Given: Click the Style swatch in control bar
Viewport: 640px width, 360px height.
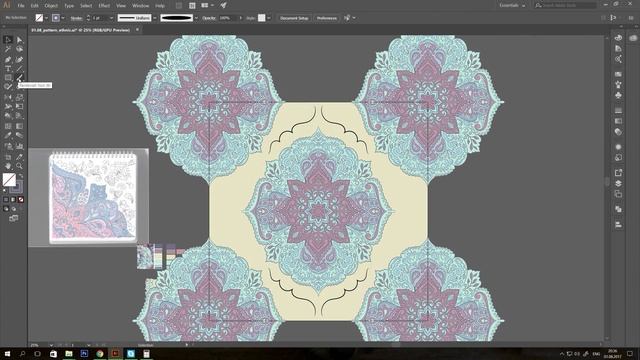Looking at the screenshot, I should point(262,18).
